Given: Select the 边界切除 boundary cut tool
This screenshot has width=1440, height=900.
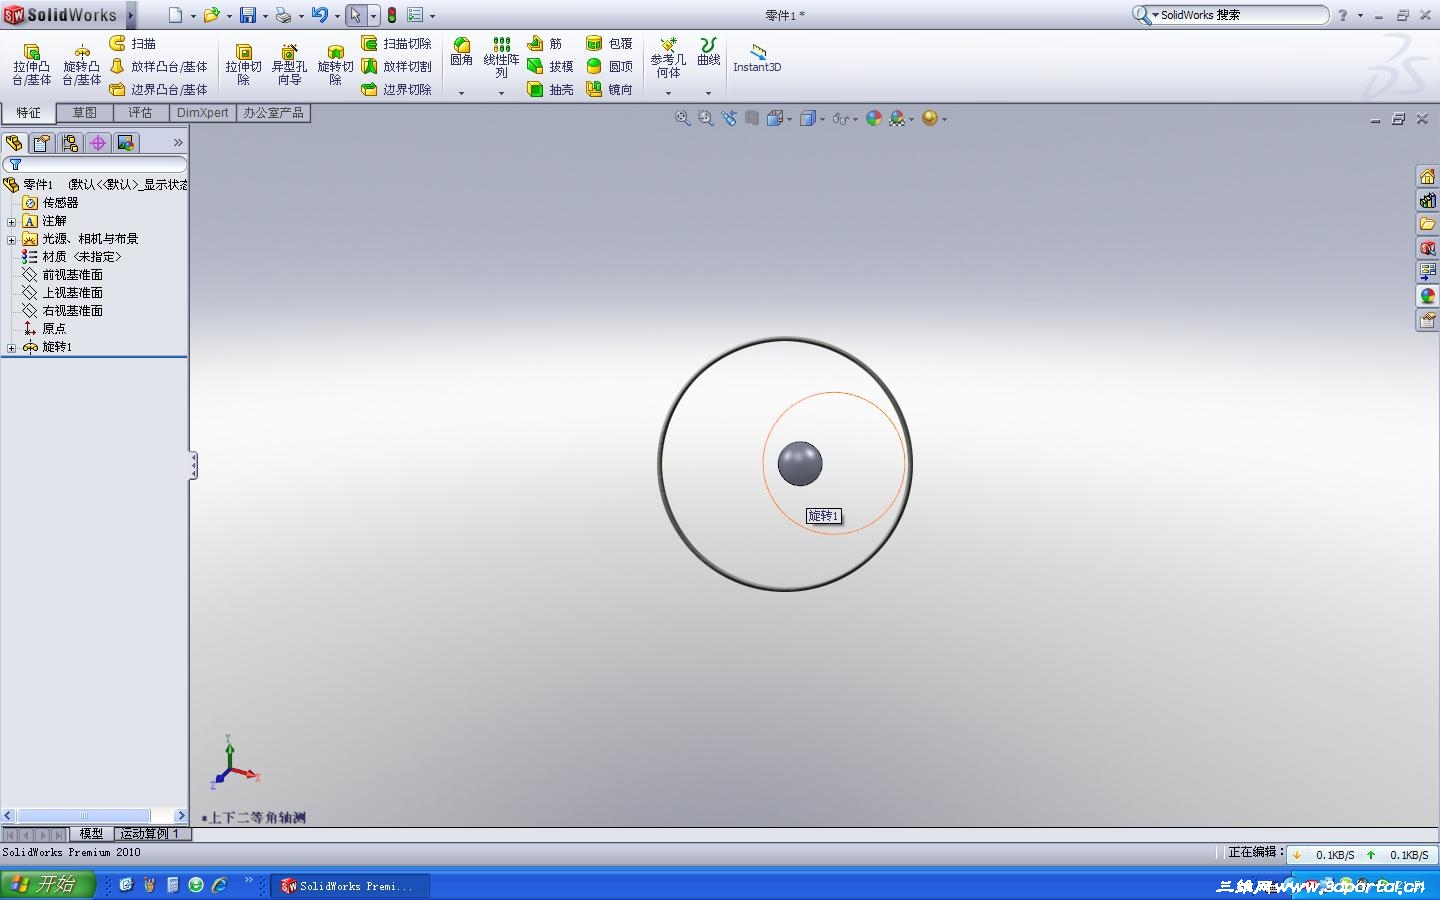Looking at the screenshot, I should pyautogui.click(x=396, y=89).
